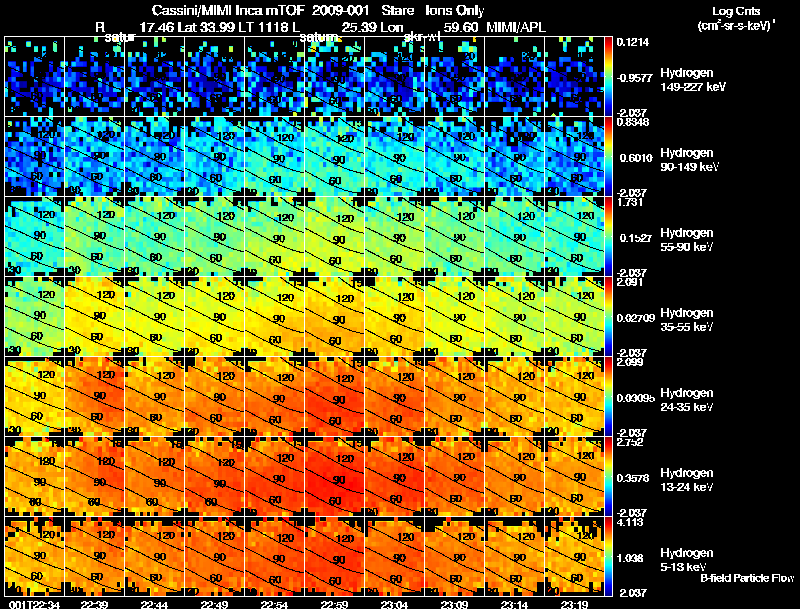Click the color bar next to 35-55 keV row
Screen dimensions: 800x609
[x=608, y=316]
